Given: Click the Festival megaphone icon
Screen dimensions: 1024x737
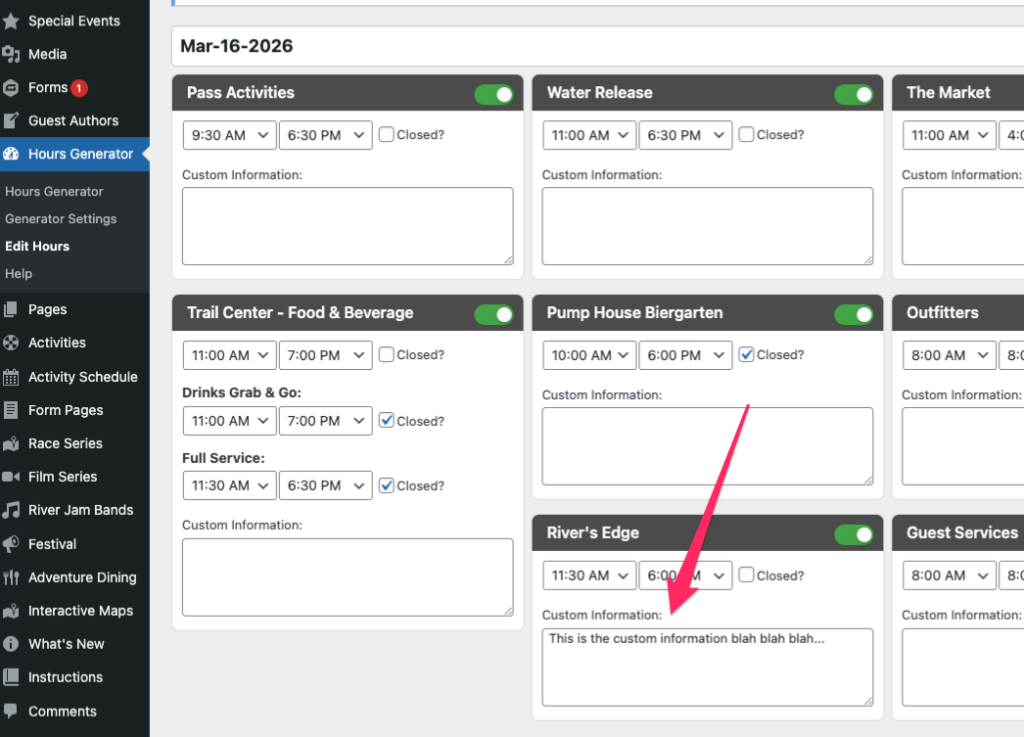Looking at the screenshot, I should pyautogui.click(x=11, y=544).
